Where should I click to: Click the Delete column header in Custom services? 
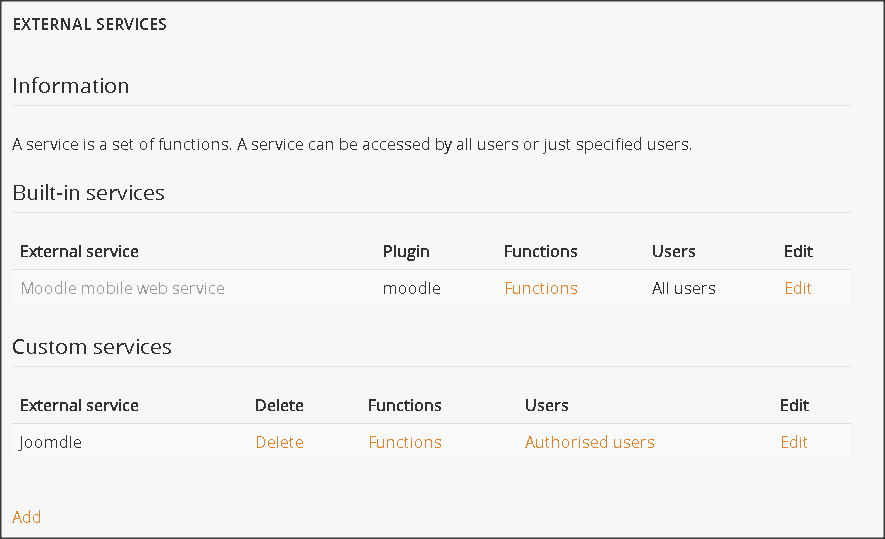(279, 405)
